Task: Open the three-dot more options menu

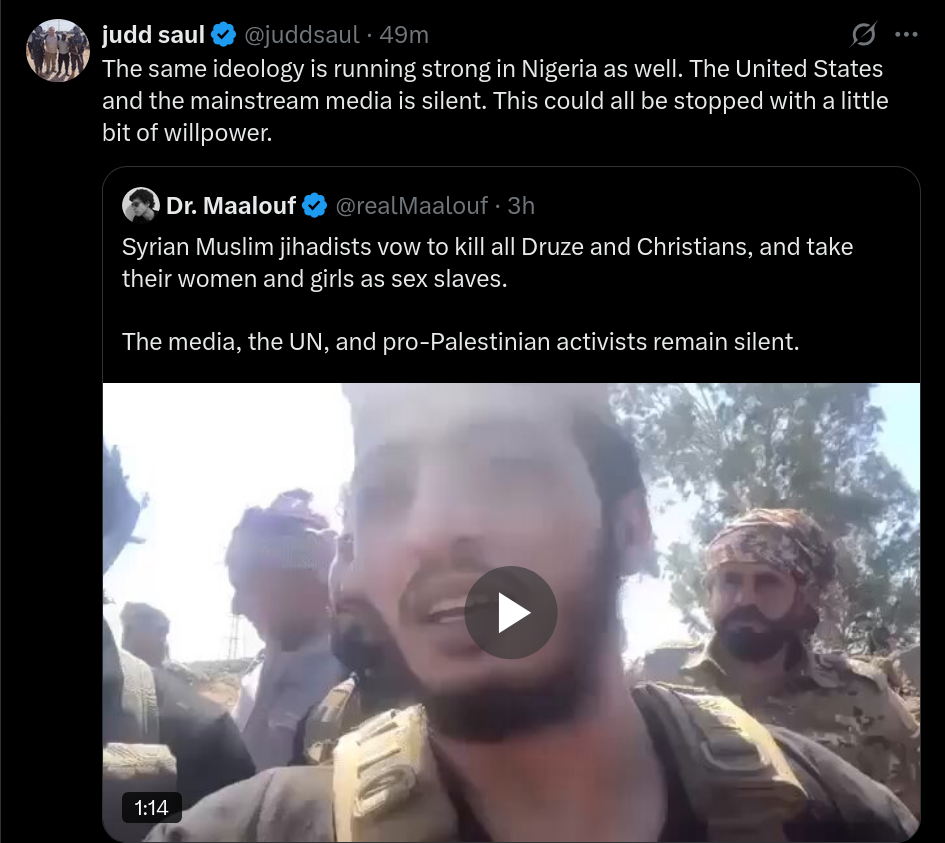Action: pyautogui.click(x=906, y=34)
